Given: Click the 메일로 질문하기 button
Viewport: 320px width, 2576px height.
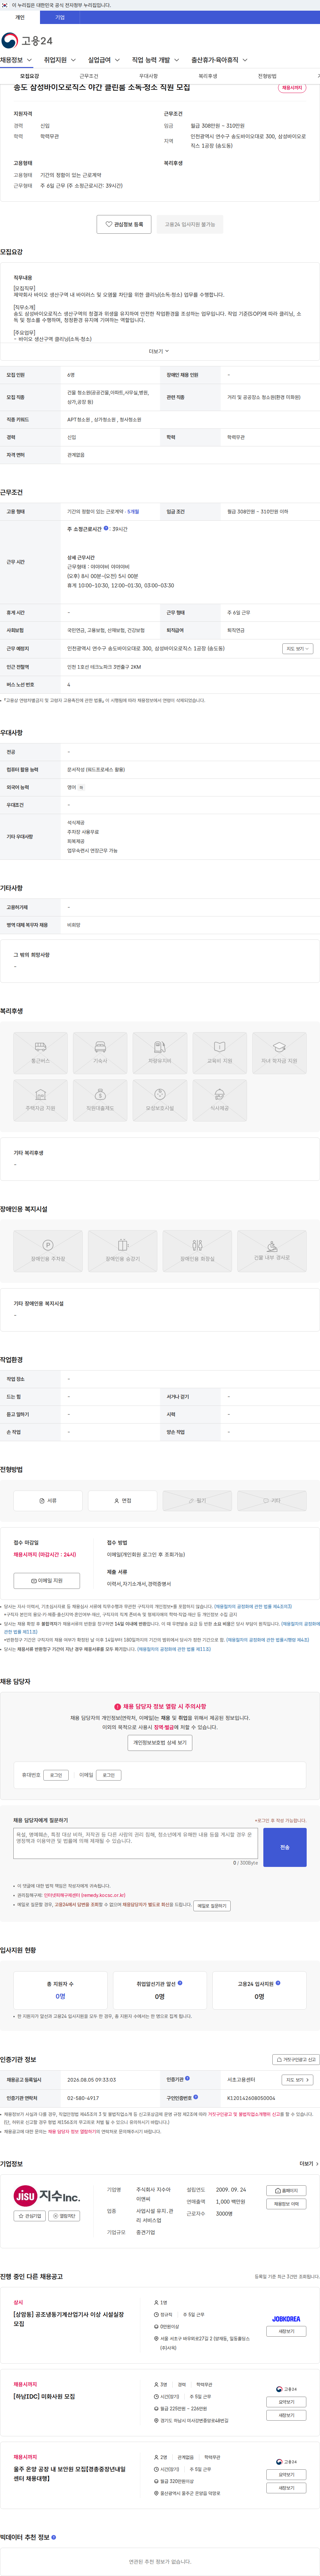Looking at the screenshot, I should [x=212, y=1906].
